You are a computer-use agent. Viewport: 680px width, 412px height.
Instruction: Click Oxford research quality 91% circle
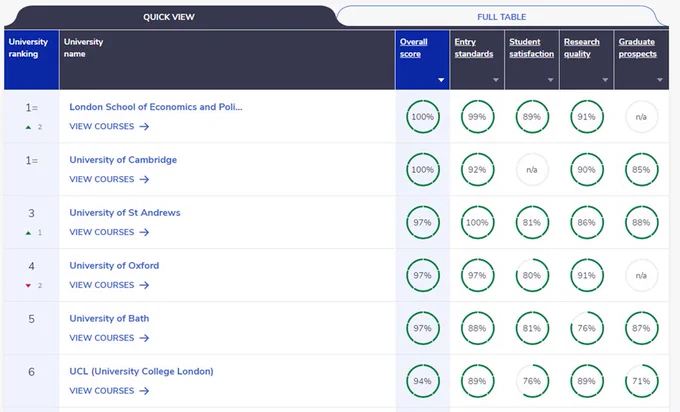pyautogui.click(x=587, y=275)
